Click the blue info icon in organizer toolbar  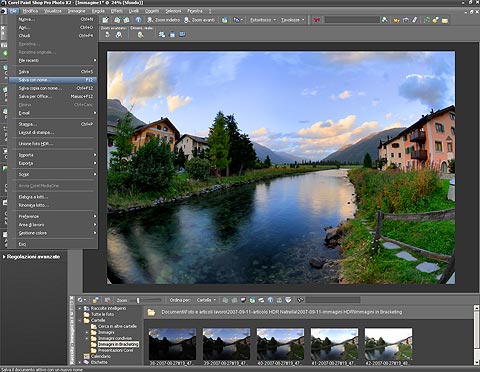(x=270, y=300)
